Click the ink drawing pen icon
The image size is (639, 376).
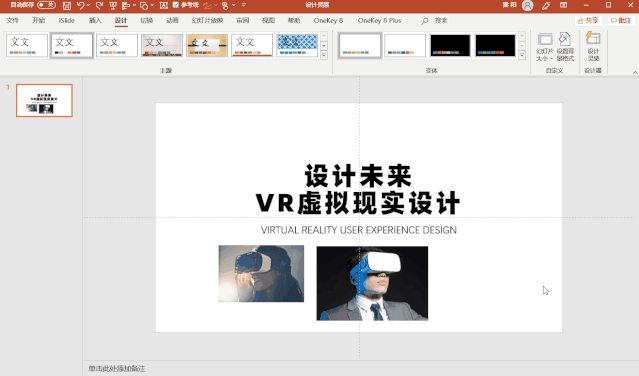click(207, 5)
